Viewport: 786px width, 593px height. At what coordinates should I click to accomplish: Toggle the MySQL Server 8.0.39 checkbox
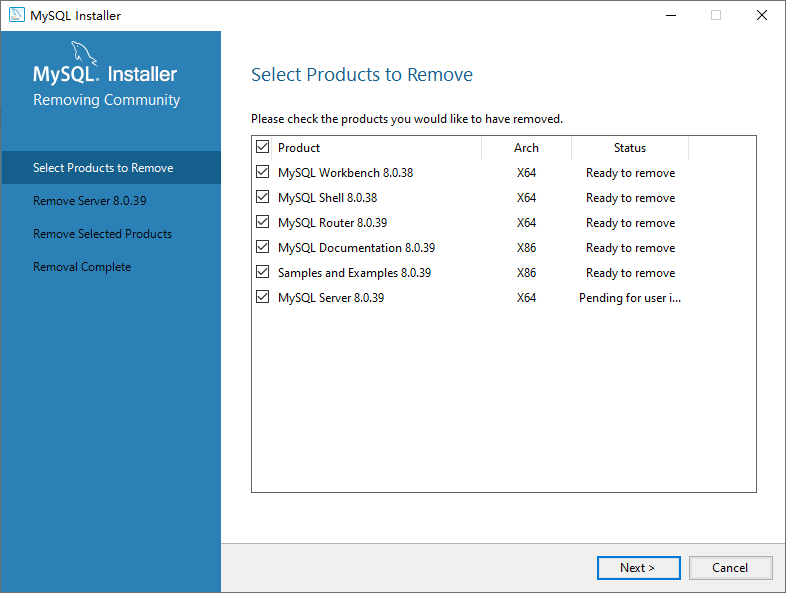[x=263, y=298]
